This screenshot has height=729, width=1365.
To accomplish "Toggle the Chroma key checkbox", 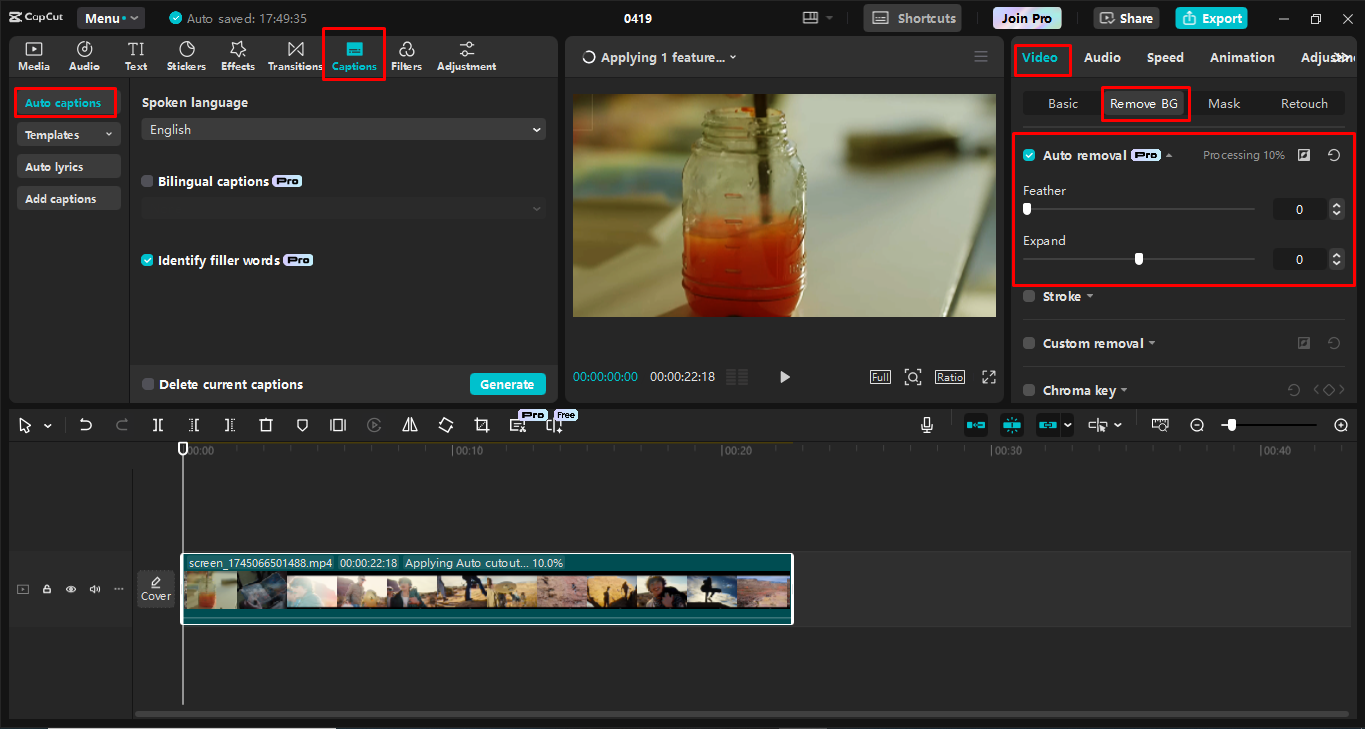I will 1028,390.
